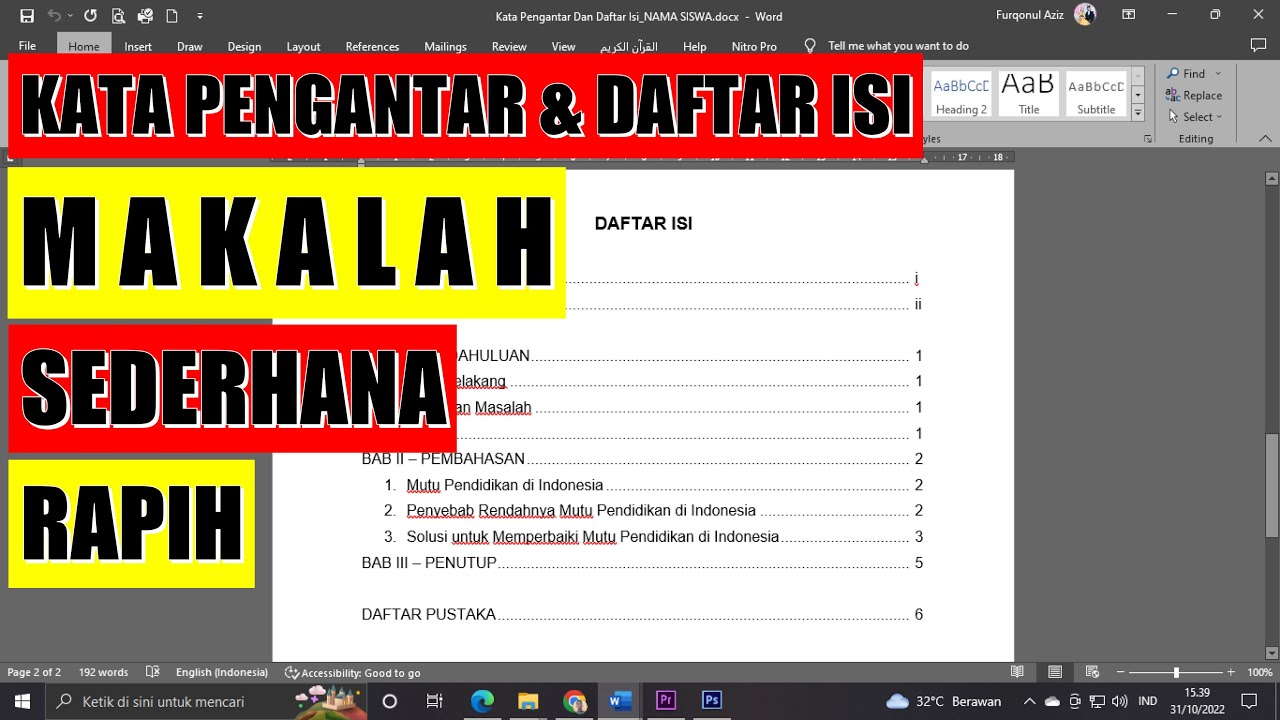
Task: Open the Nitro Pro tab
Action: [x=754, y=46]
